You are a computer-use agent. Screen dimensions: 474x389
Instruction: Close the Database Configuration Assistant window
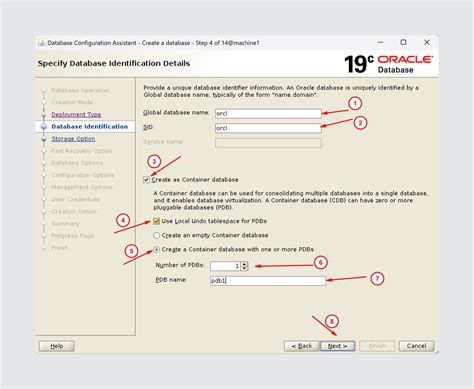427,42
